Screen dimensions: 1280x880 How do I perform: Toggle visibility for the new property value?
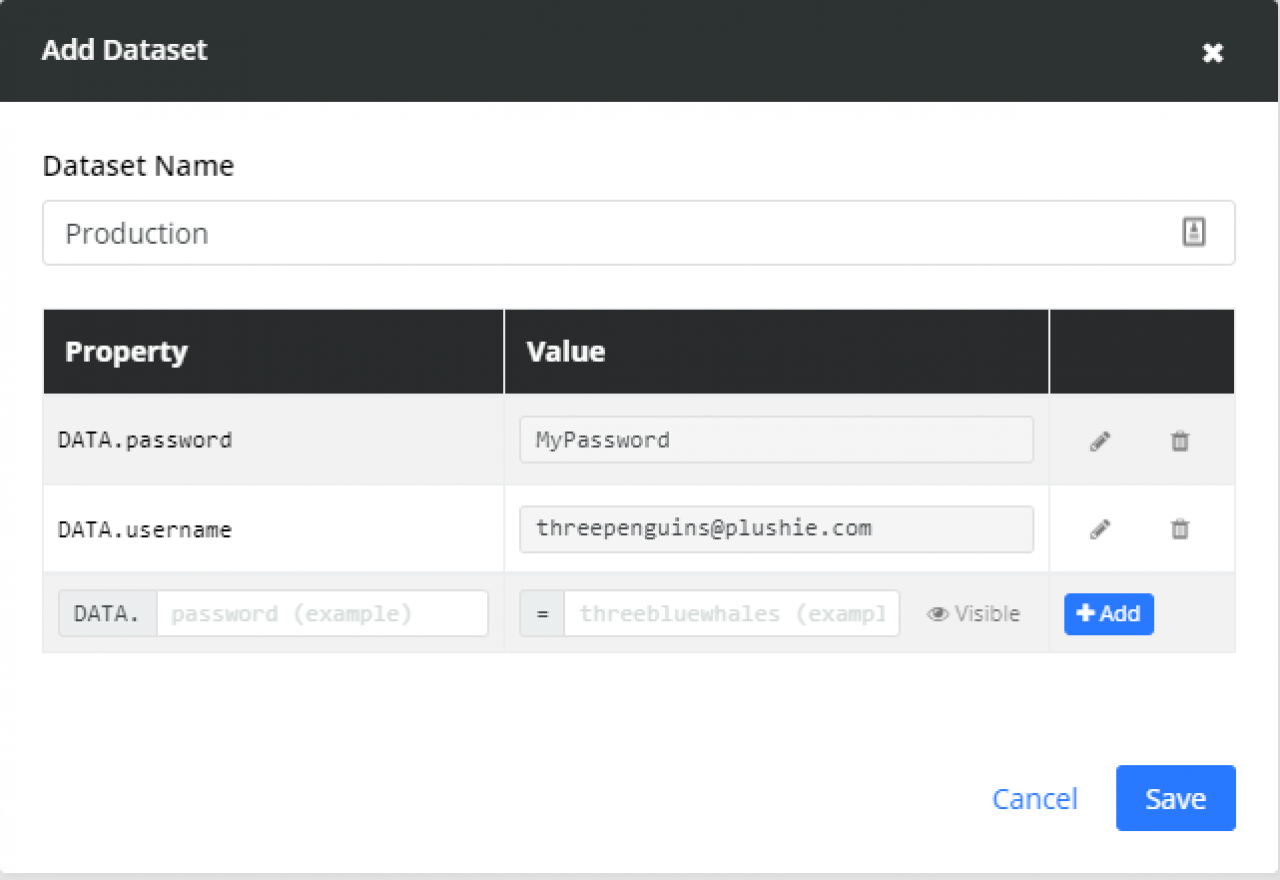(972, 613)
